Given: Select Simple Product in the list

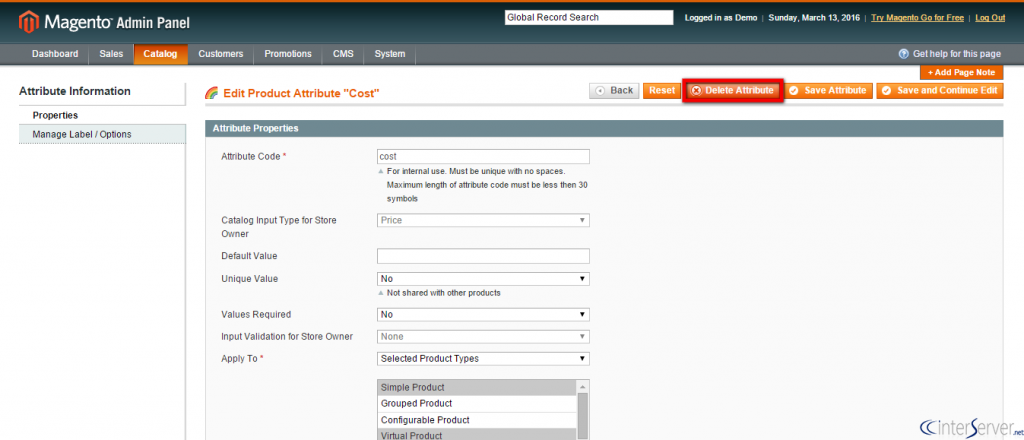Looking at the screenshot, I should [x=477, y=388].
